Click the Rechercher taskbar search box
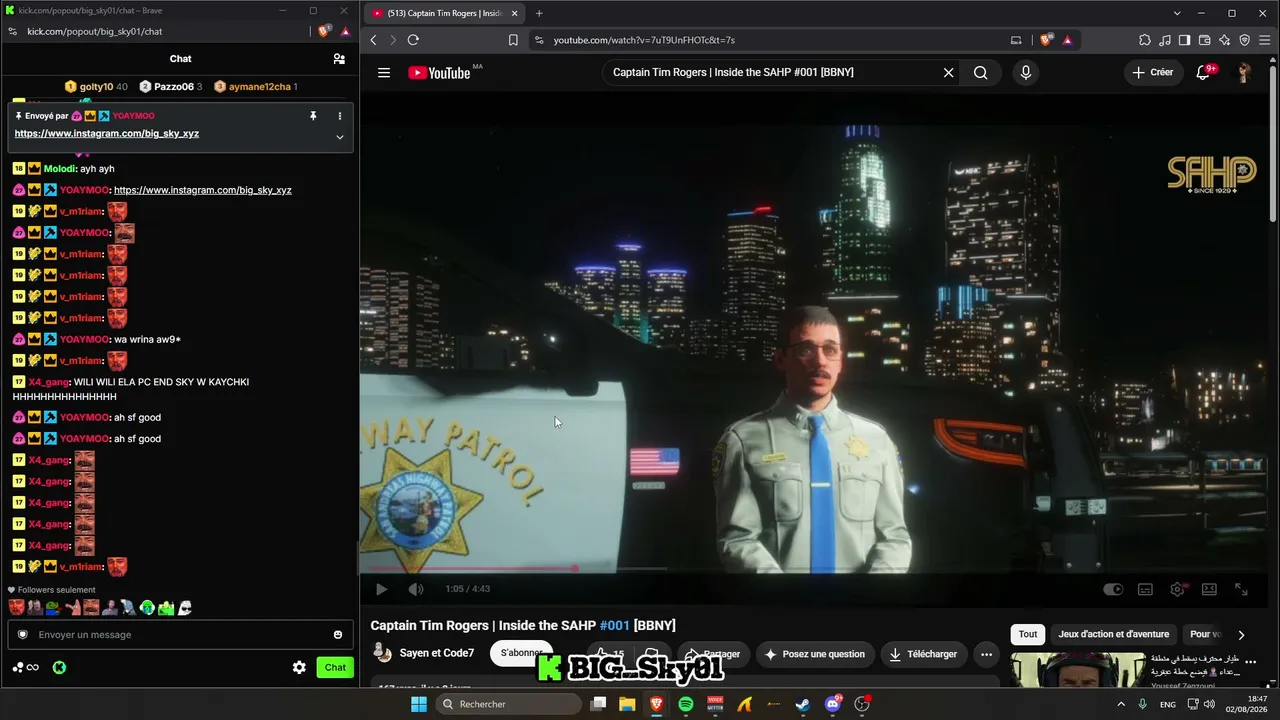The height and width of the screenshot is (720, 1280). pos(507,704)
